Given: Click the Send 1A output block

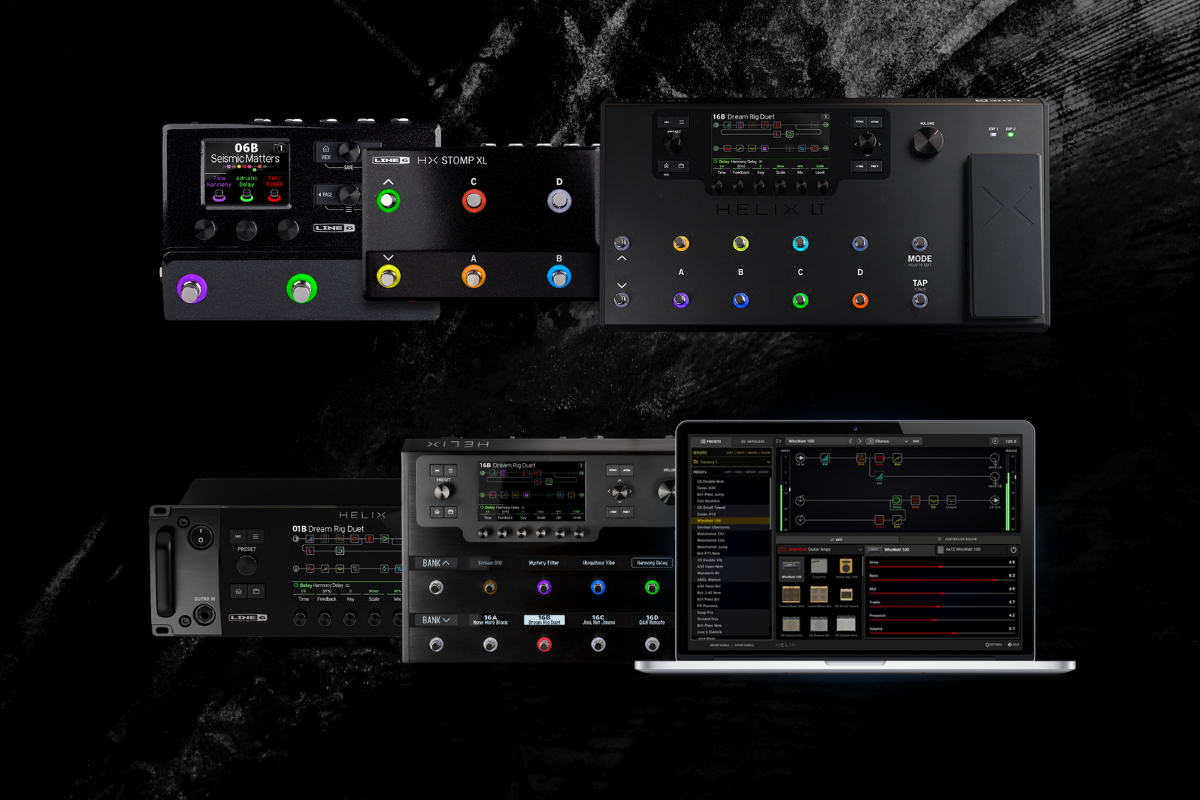Looking at the screenshot, I should click(x=994, y=458).
